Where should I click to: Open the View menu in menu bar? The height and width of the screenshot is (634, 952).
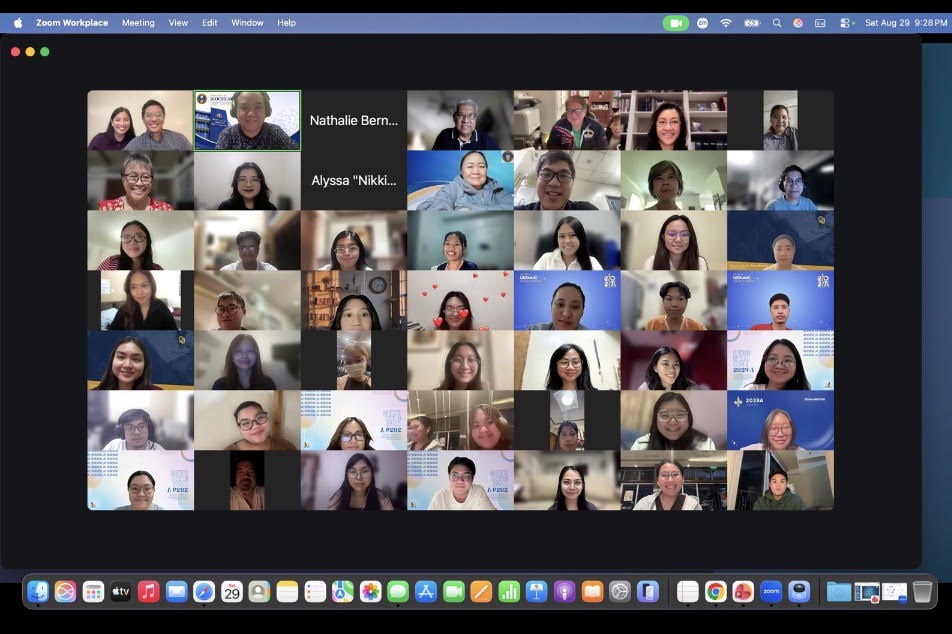[x=178, y=23]
